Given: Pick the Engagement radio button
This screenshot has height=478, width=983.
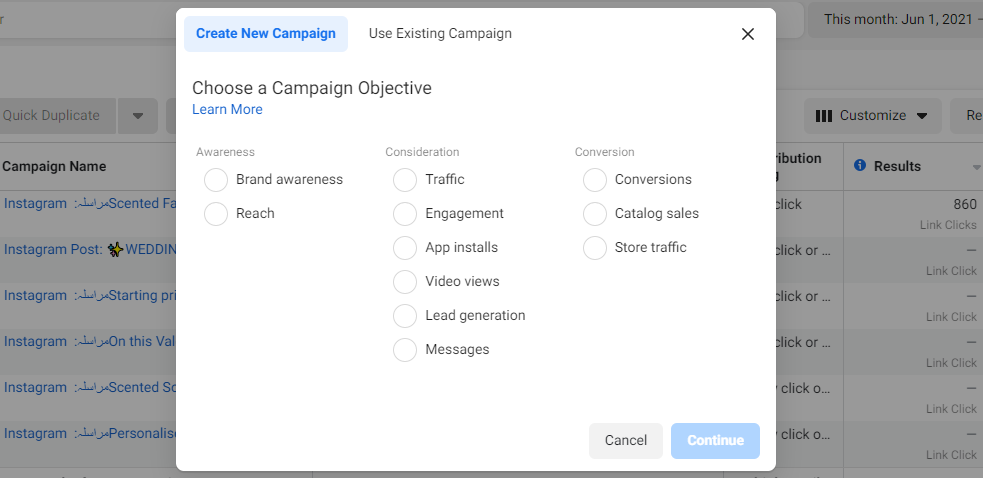Looking at the screenshot, I should [405, 213].
